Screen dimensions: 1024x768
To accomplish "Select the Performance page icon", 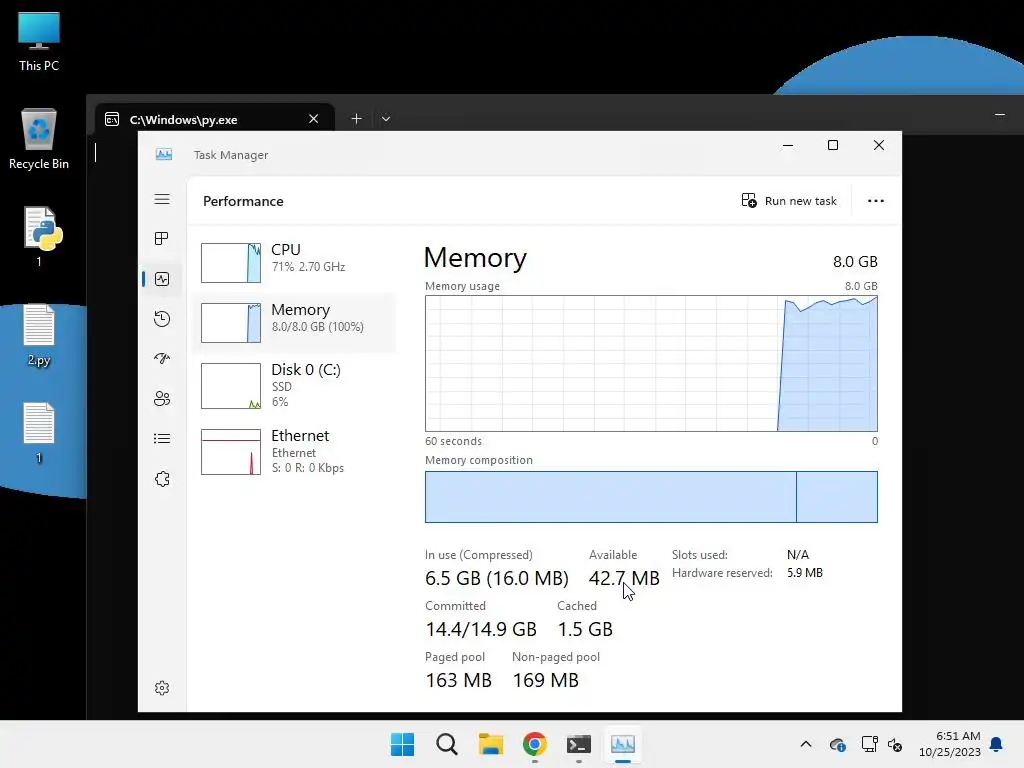I will (162, 279).
